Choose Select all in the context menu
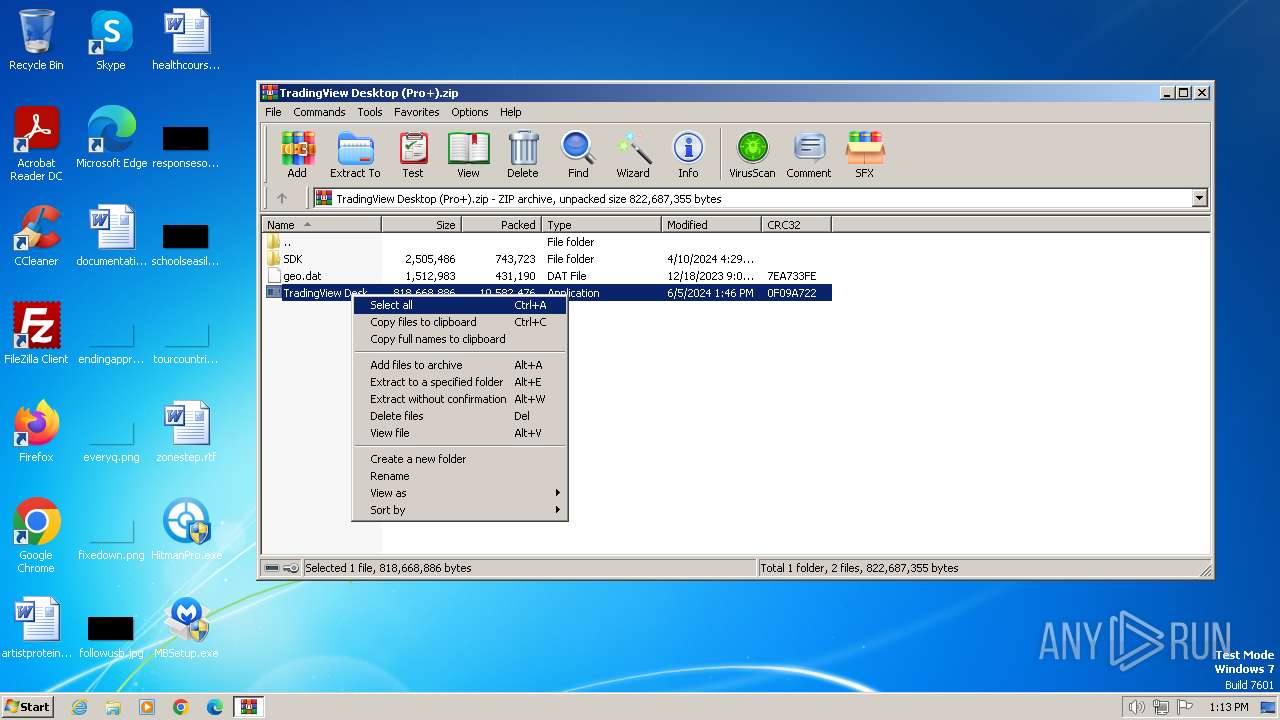The image size is (1280, 720). (x=460, y=305)
